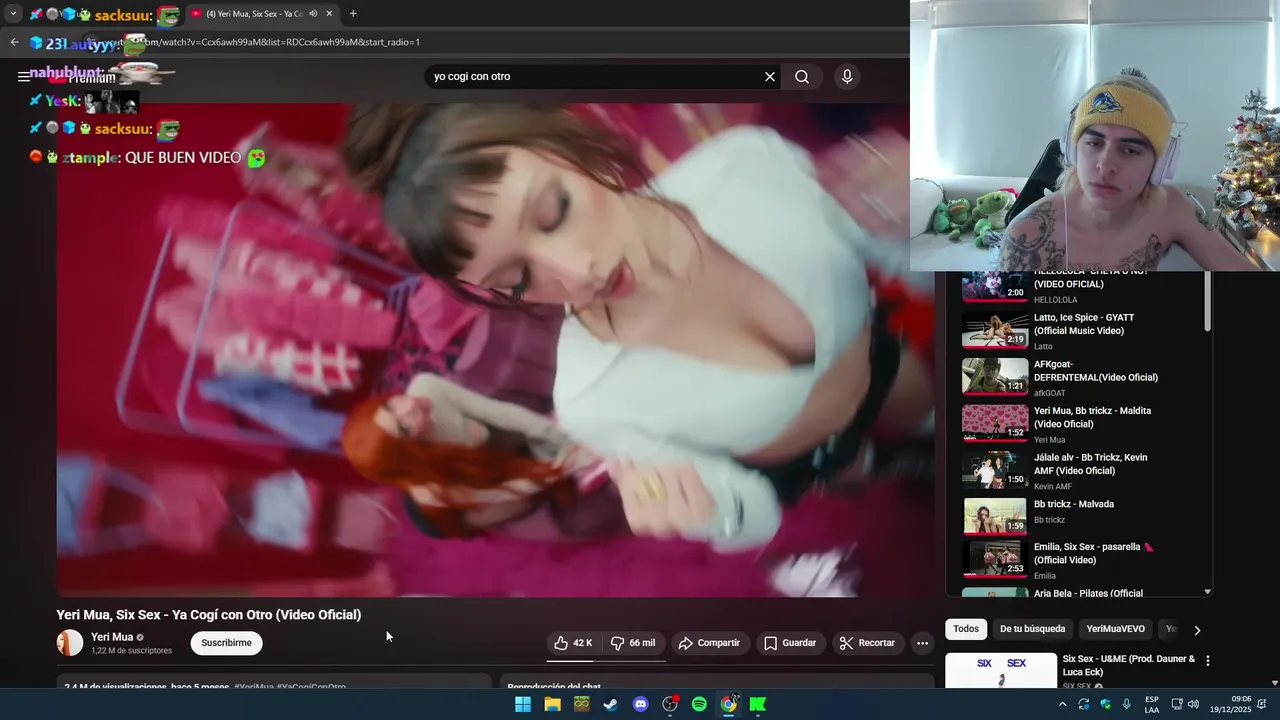Screen dimensions: 1280x720
Task: Open the Yeri Mua channel avatar
Action: [x=70, y=643]
